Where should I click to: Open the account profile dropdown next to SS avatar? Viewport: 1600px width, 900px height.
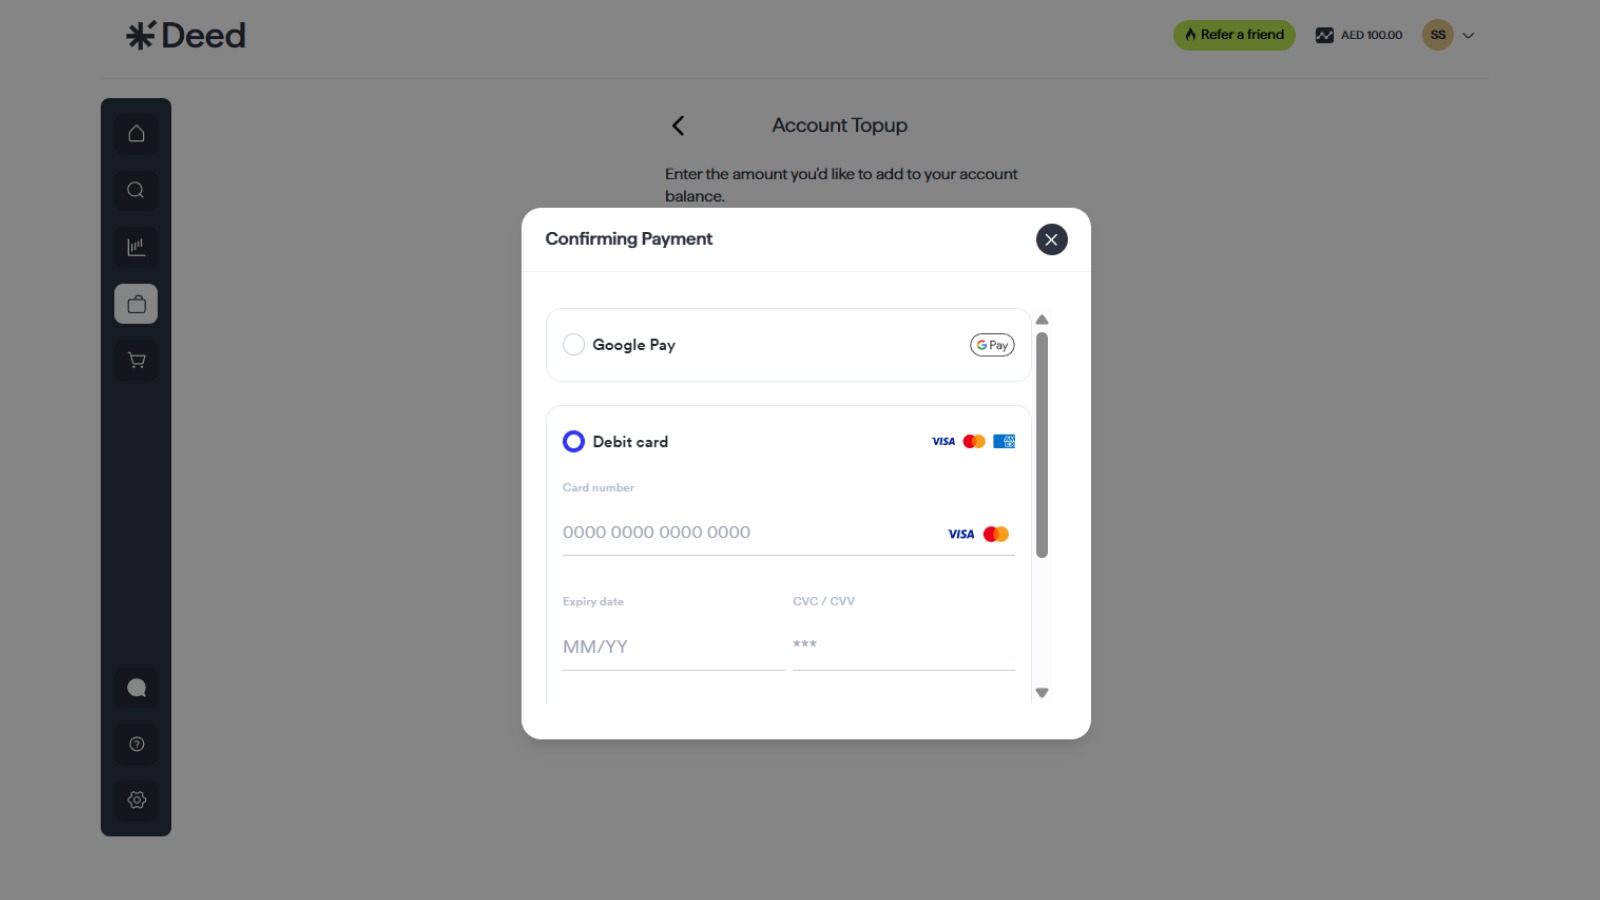1468,35
